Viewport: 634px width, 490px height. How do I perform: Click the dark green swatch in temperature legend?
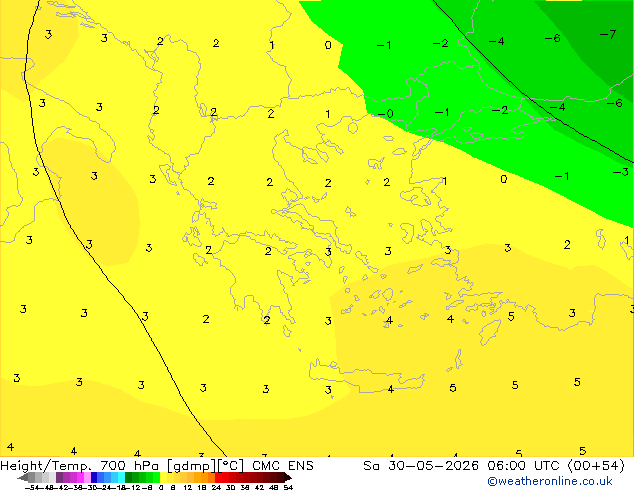129,477
